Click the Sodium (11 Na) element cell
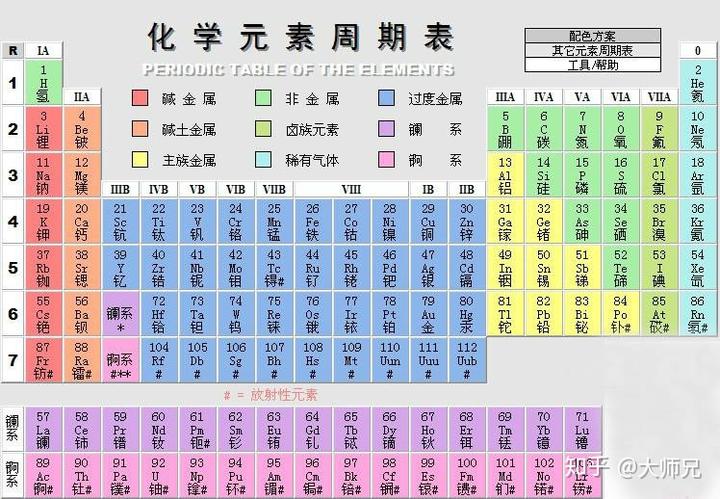 pyautogui.click(x=43, y=175)
